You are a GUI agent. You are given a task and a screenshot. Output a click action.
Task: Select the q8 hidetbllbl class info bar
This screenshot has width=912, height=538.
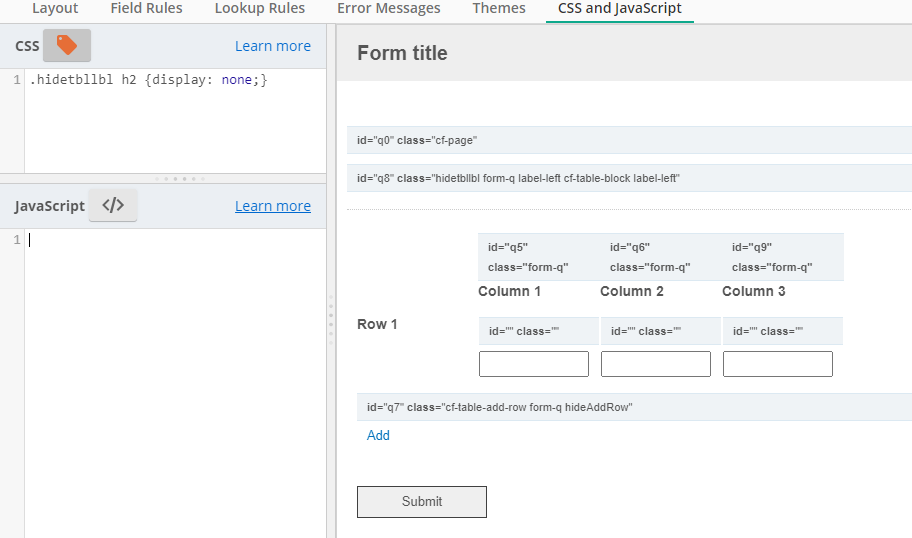(629, 178)
